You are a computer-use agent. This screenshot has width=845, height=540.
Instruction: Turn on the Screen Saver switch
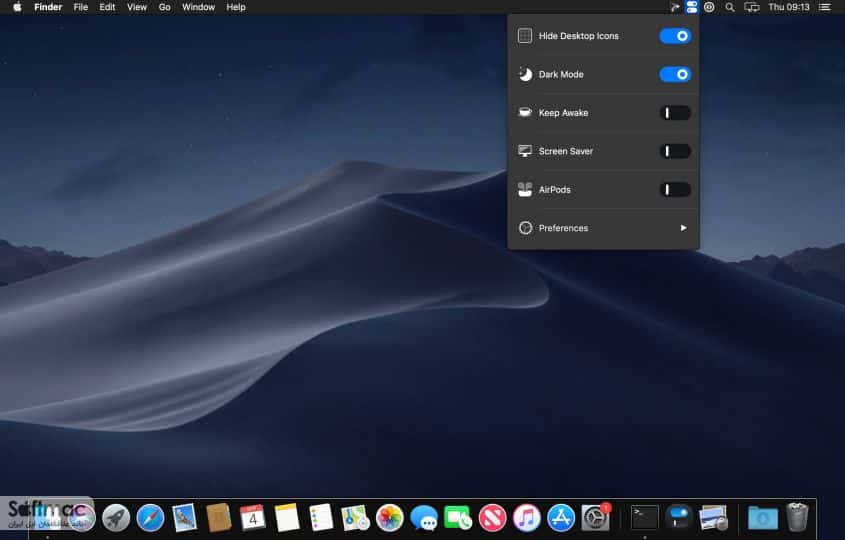point(675,151)
